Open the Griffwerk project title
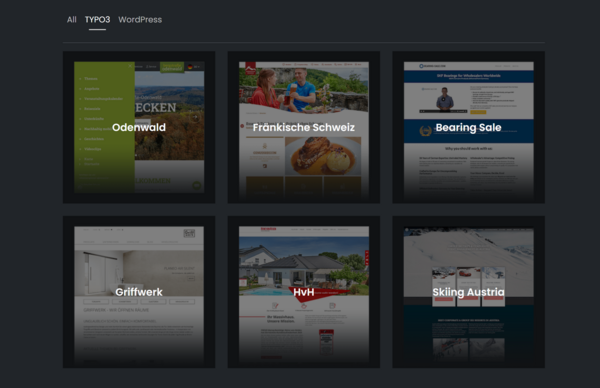The image size is (600, 388). [139, 292]
